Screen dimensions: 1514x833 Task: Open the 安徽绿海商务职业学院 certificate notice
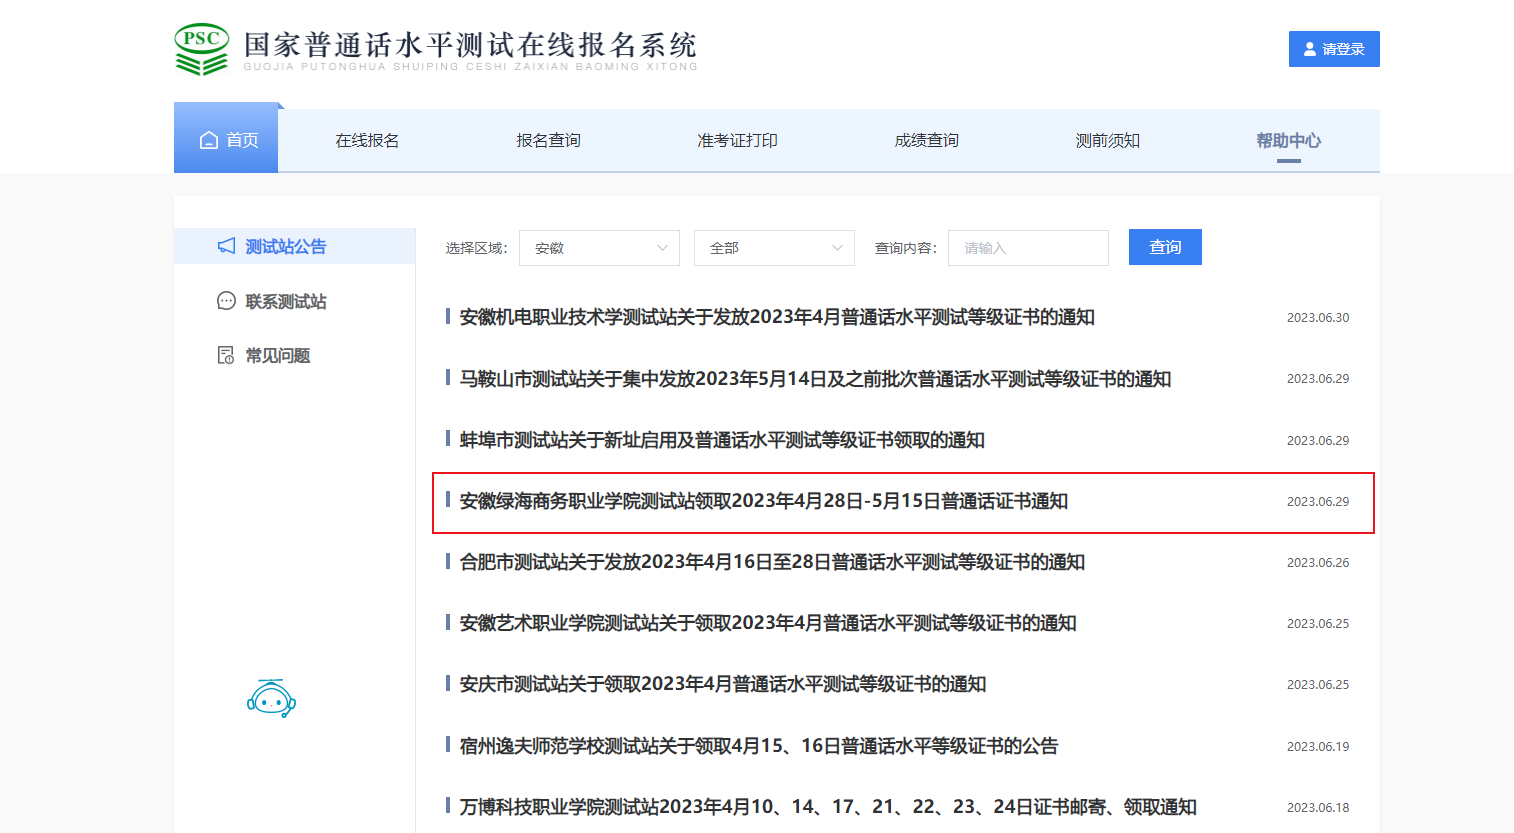pyautogui.click(x=764, y=501)
